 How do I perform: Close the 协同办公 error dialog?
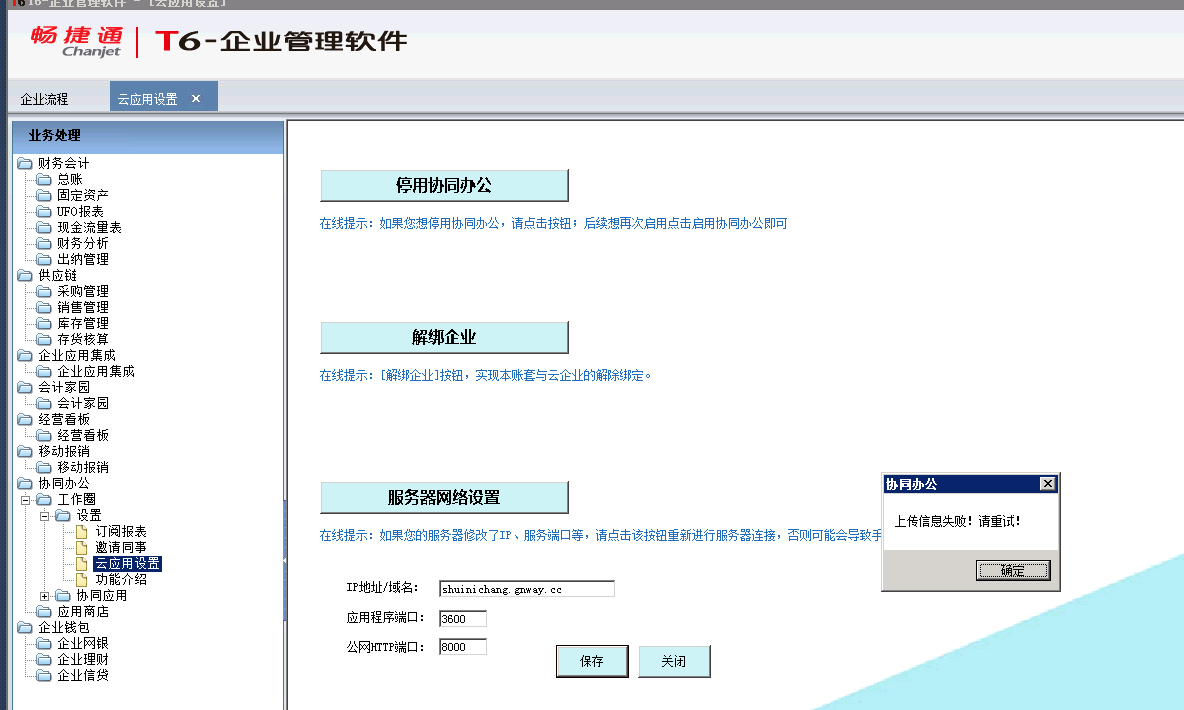(1047, 483)
